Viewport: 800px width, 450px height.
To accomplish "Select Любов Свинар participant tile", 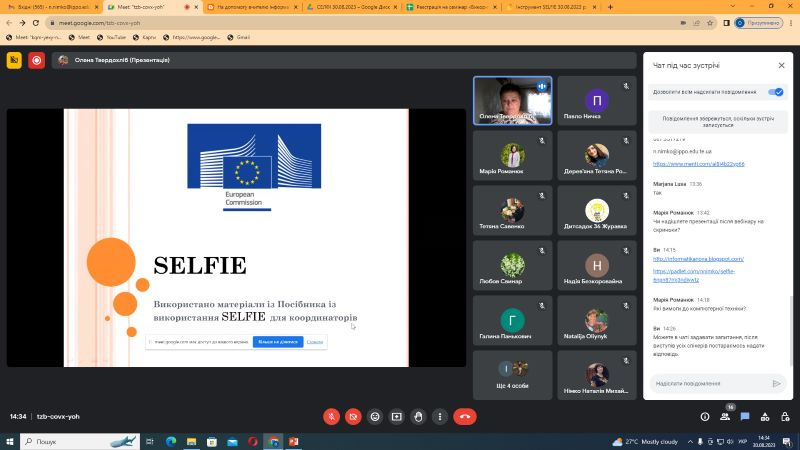I will (x=512, y=266).
